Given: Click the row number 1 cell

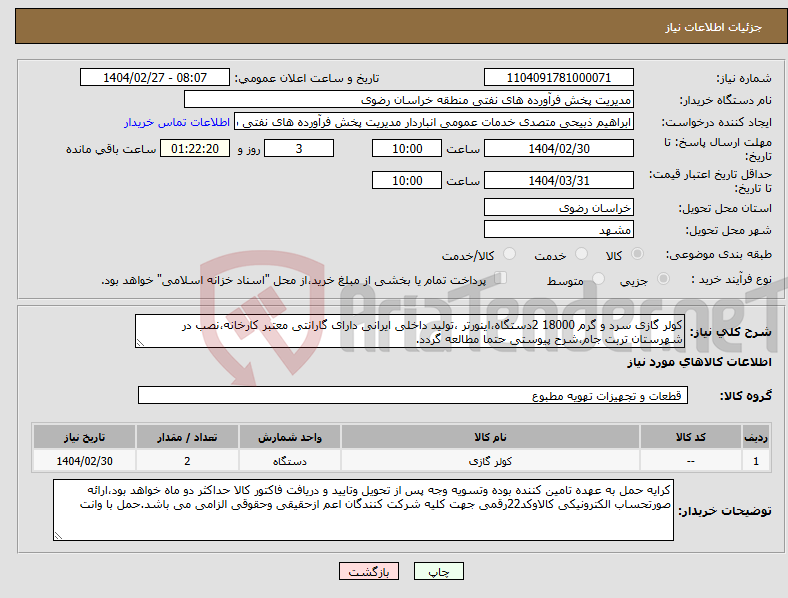Looking at the screenshot, I should pyautogui.click(x=756, y=461).
